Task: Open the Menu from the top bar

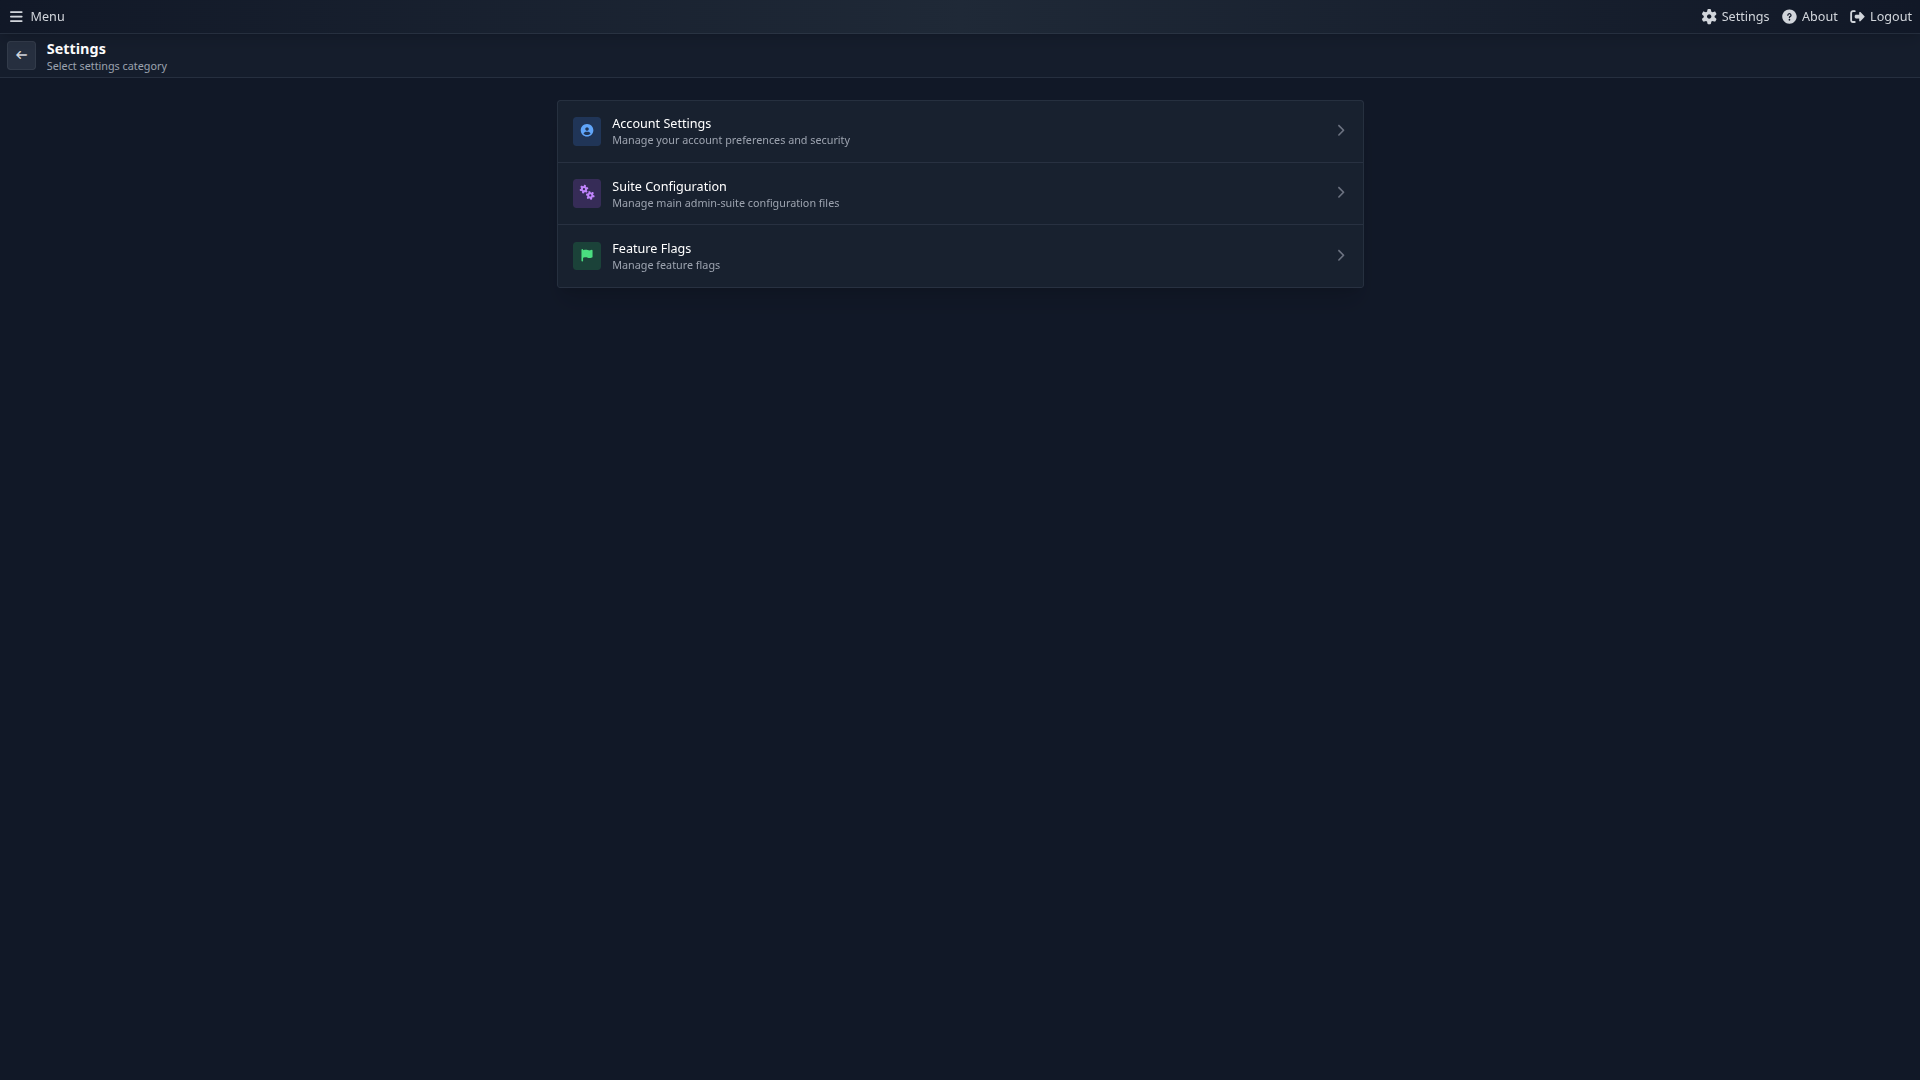Action: [45, 16]
